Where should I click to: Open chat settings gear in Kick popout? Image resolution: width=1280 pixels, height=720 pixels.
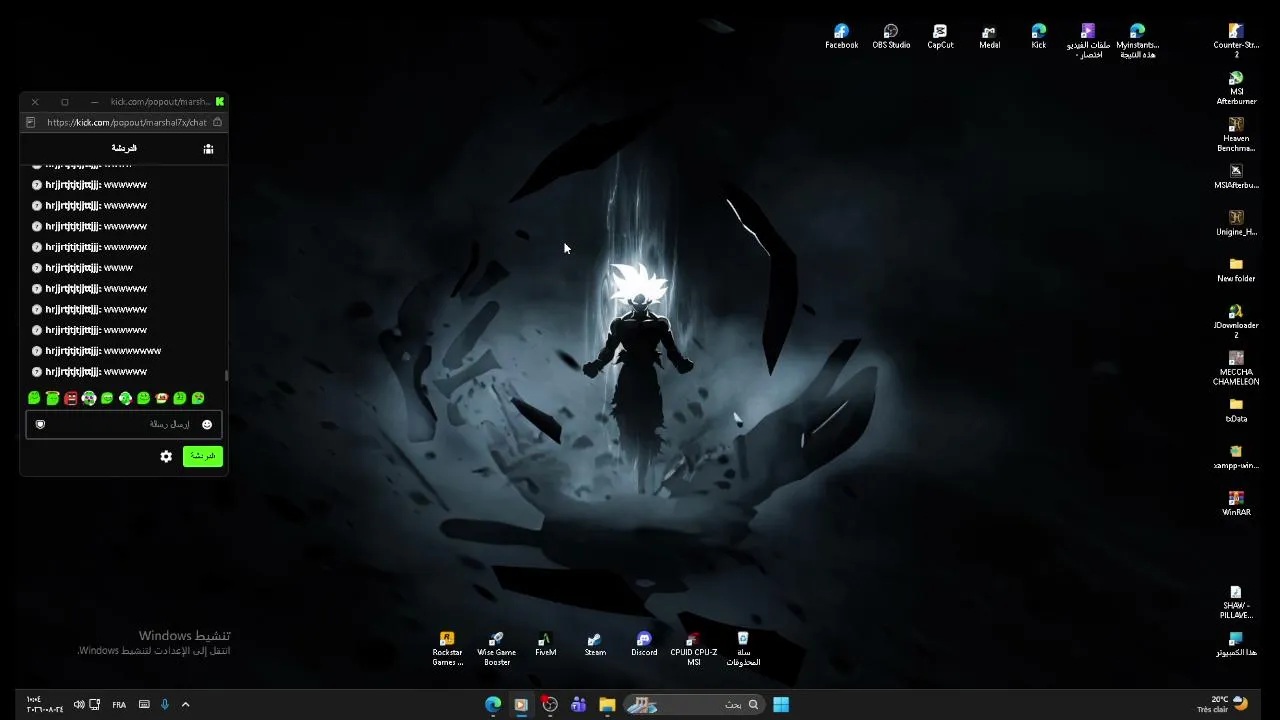pos(166,457)
